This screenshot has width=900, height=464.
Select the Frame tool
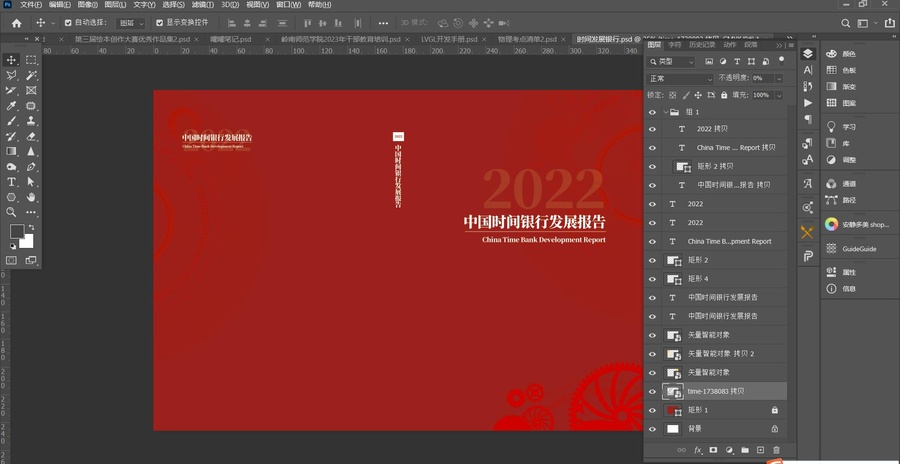31,90
